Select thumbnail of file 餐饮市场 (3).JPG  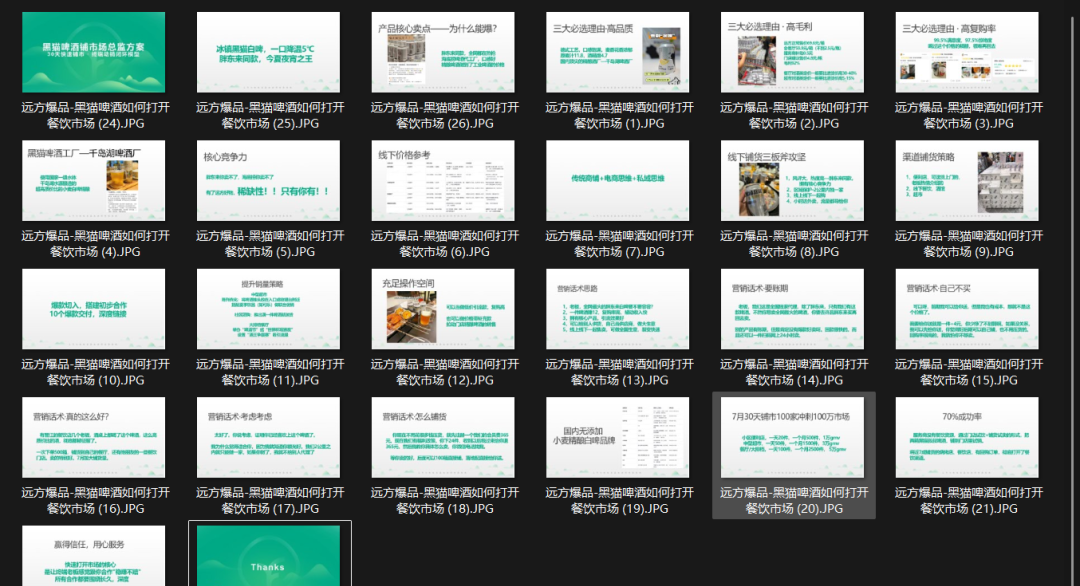(967, 52)
